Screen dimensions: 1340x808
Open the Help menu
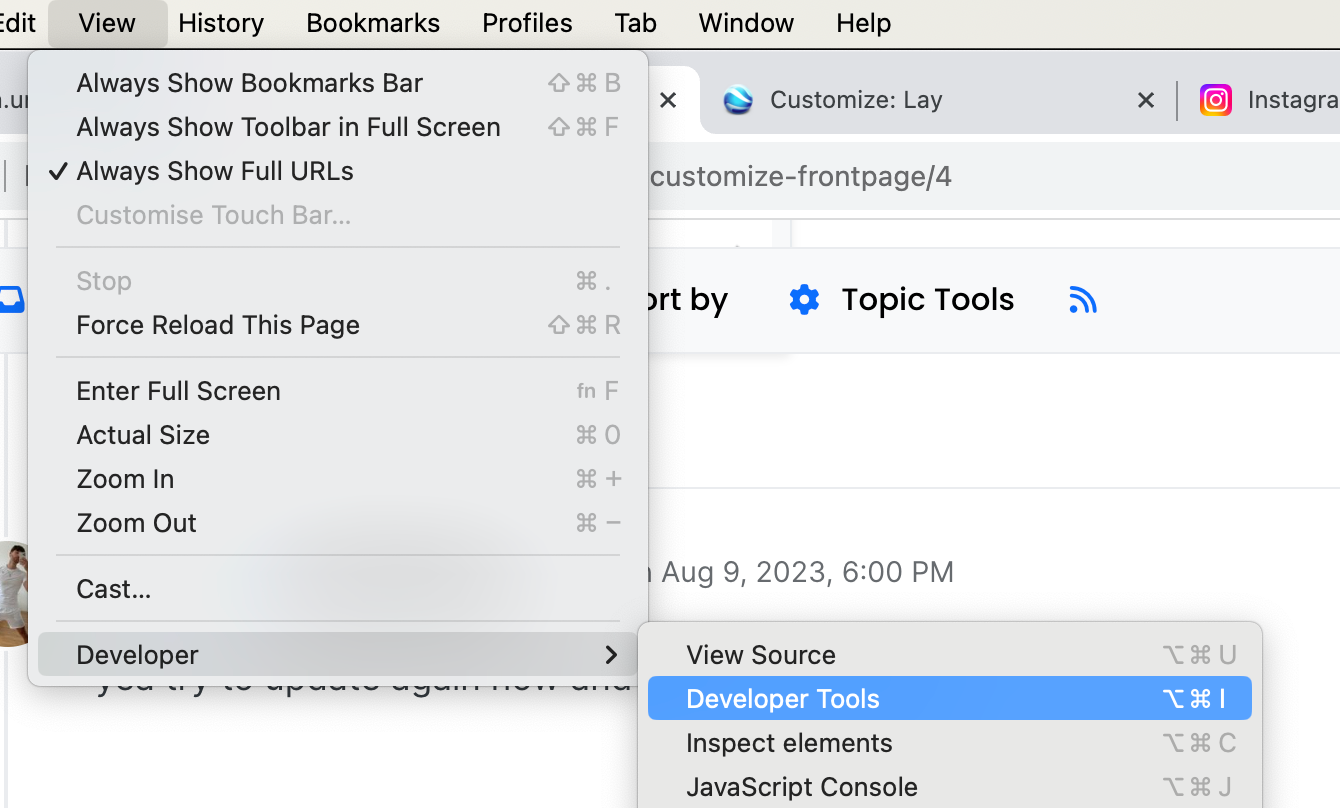[x=863, y=22]
